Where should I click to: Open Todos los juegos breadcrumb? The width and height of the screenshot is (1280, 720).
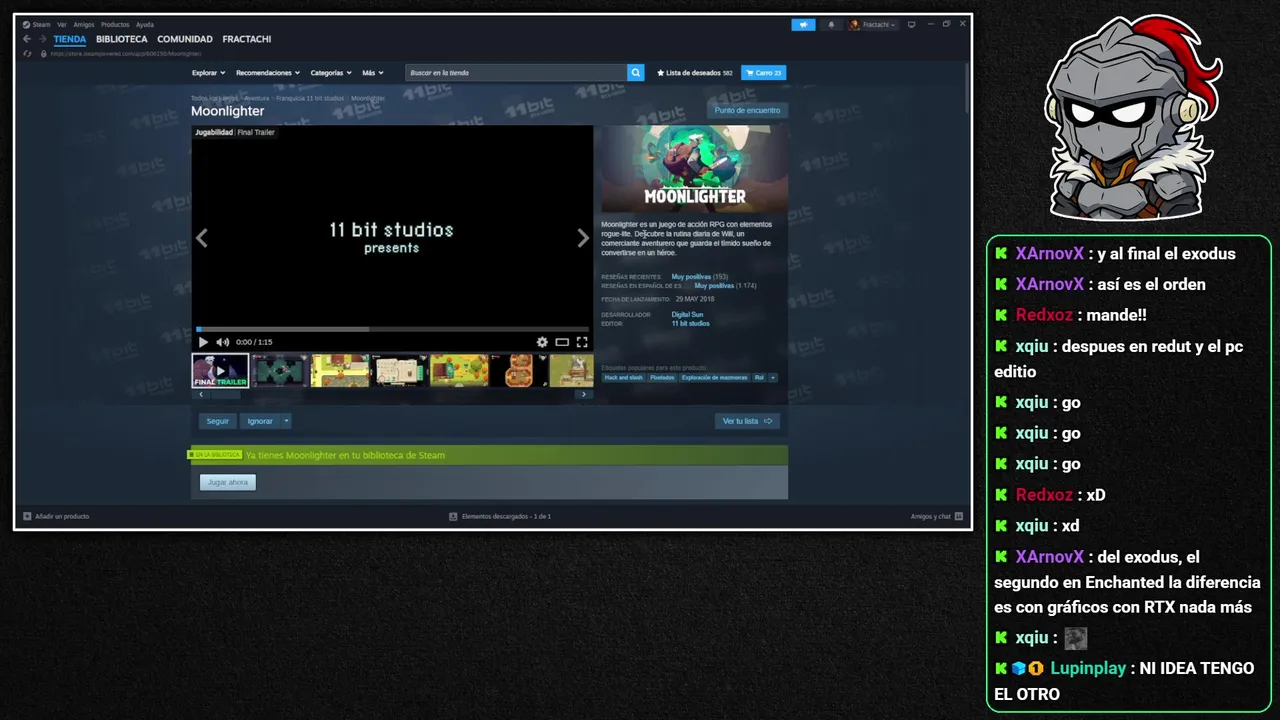coord(214,98)
